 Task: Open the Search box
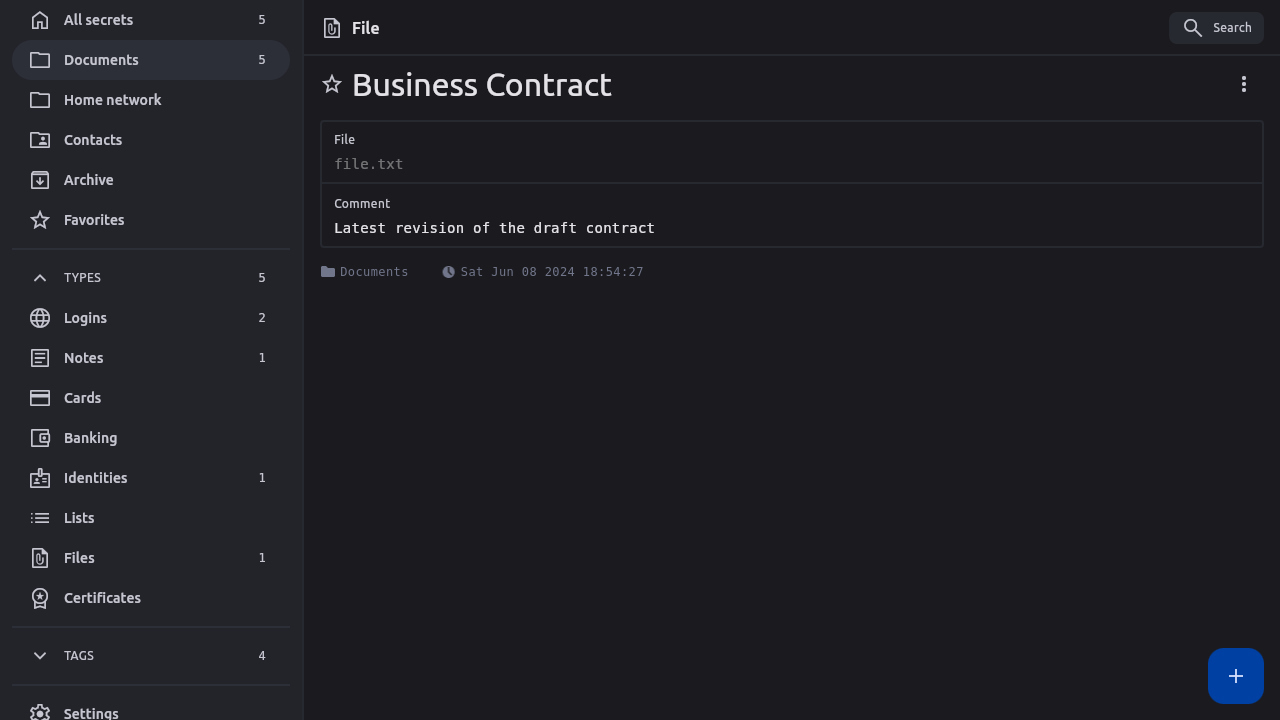(1216, 28)
